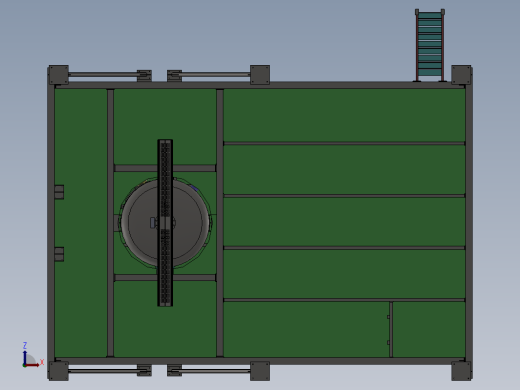Image resolution: width=520 pixels, height=390 pixels.
Task: Select the black vertical beam over the tank
Action: [x=165, y=223]
